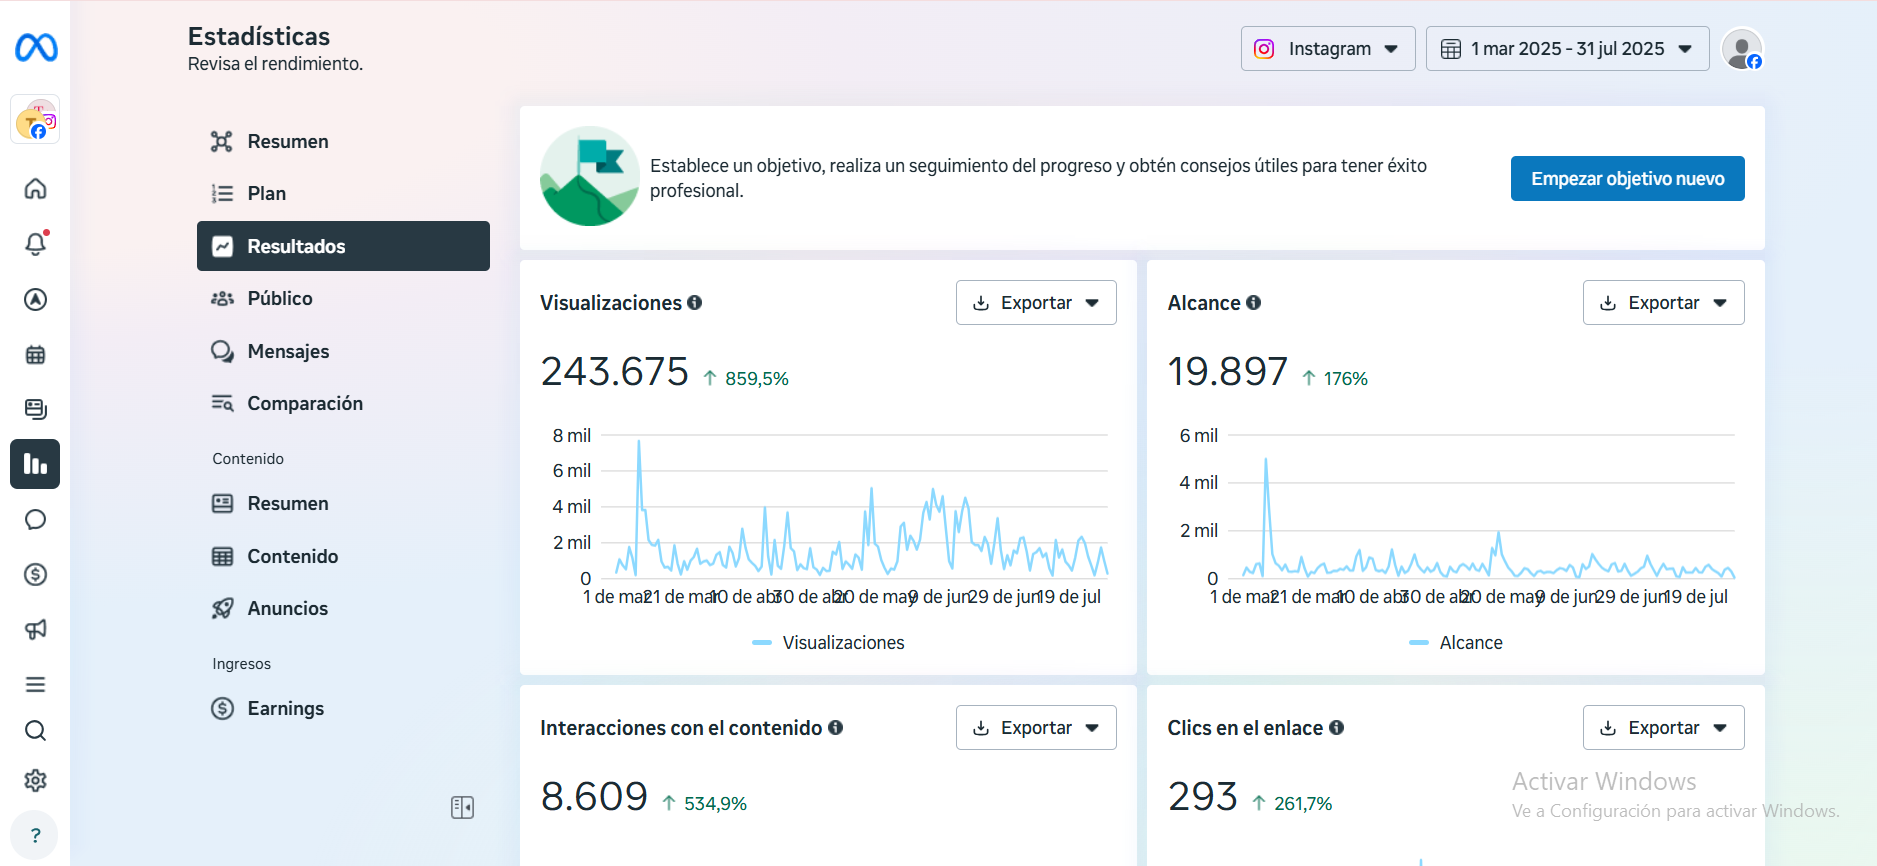Toggle the Alcance chart legend

[1456, 643]
